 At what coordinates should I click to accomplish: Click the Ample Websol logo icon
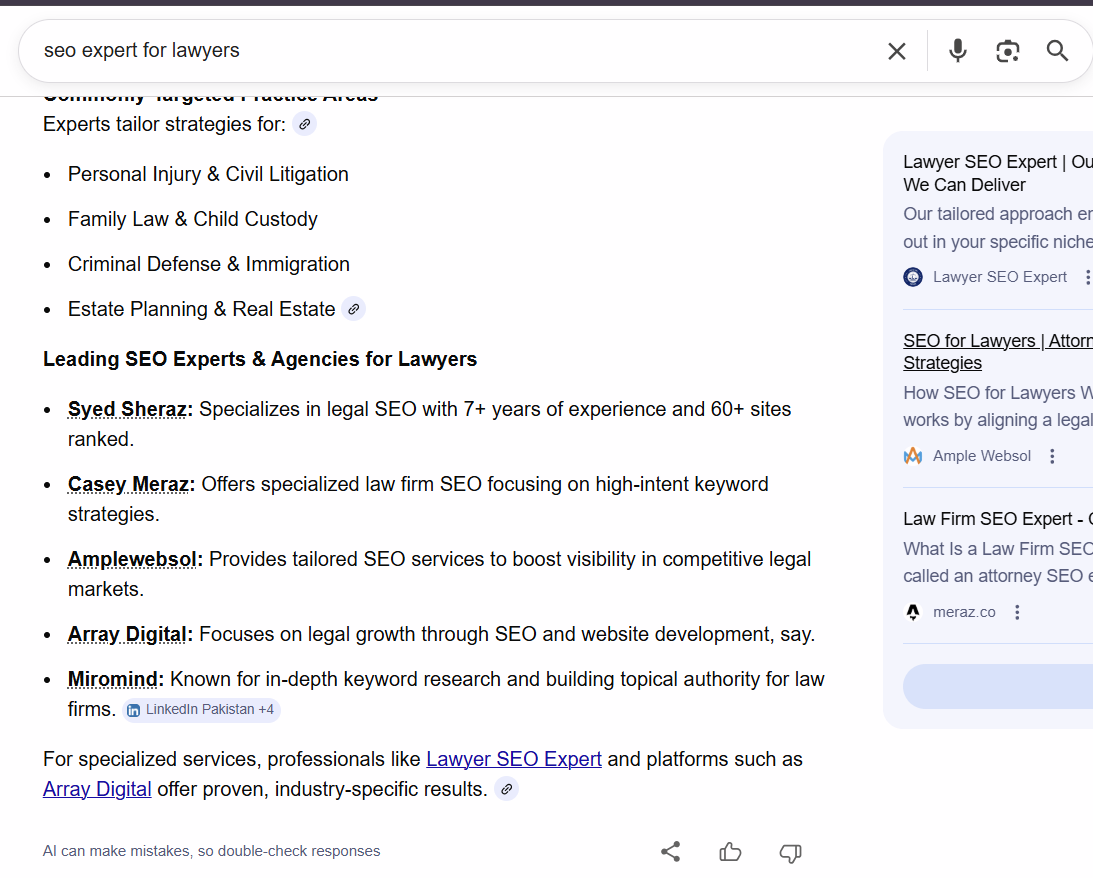(x=913, y=455)
